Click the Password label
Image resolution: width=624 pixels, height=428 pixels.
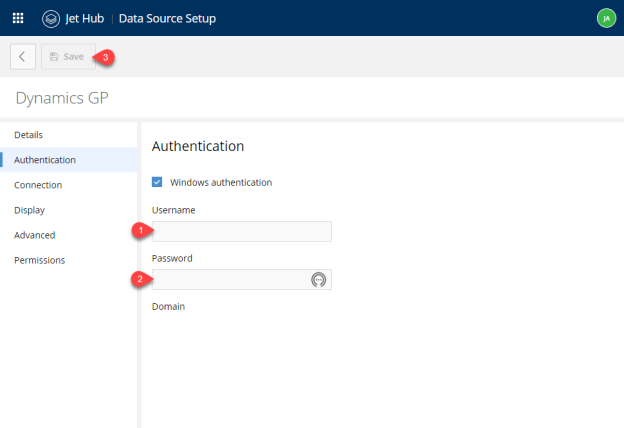(x=172, y=258)
